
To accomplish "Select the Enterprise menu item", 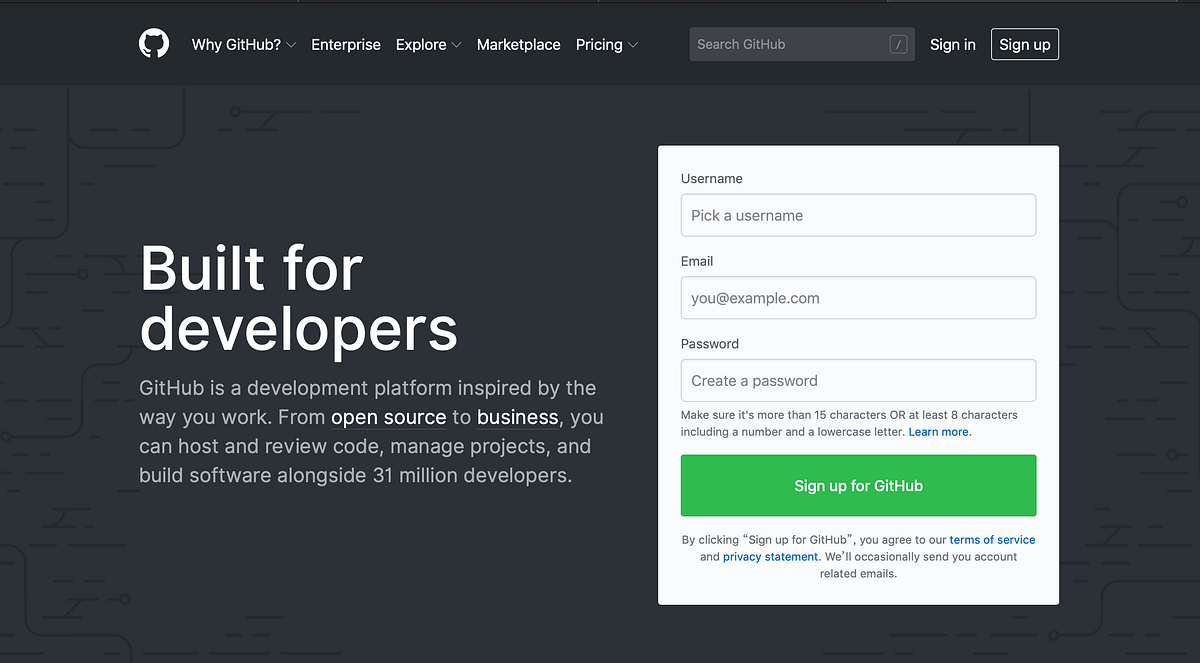I will coord(346,44).
